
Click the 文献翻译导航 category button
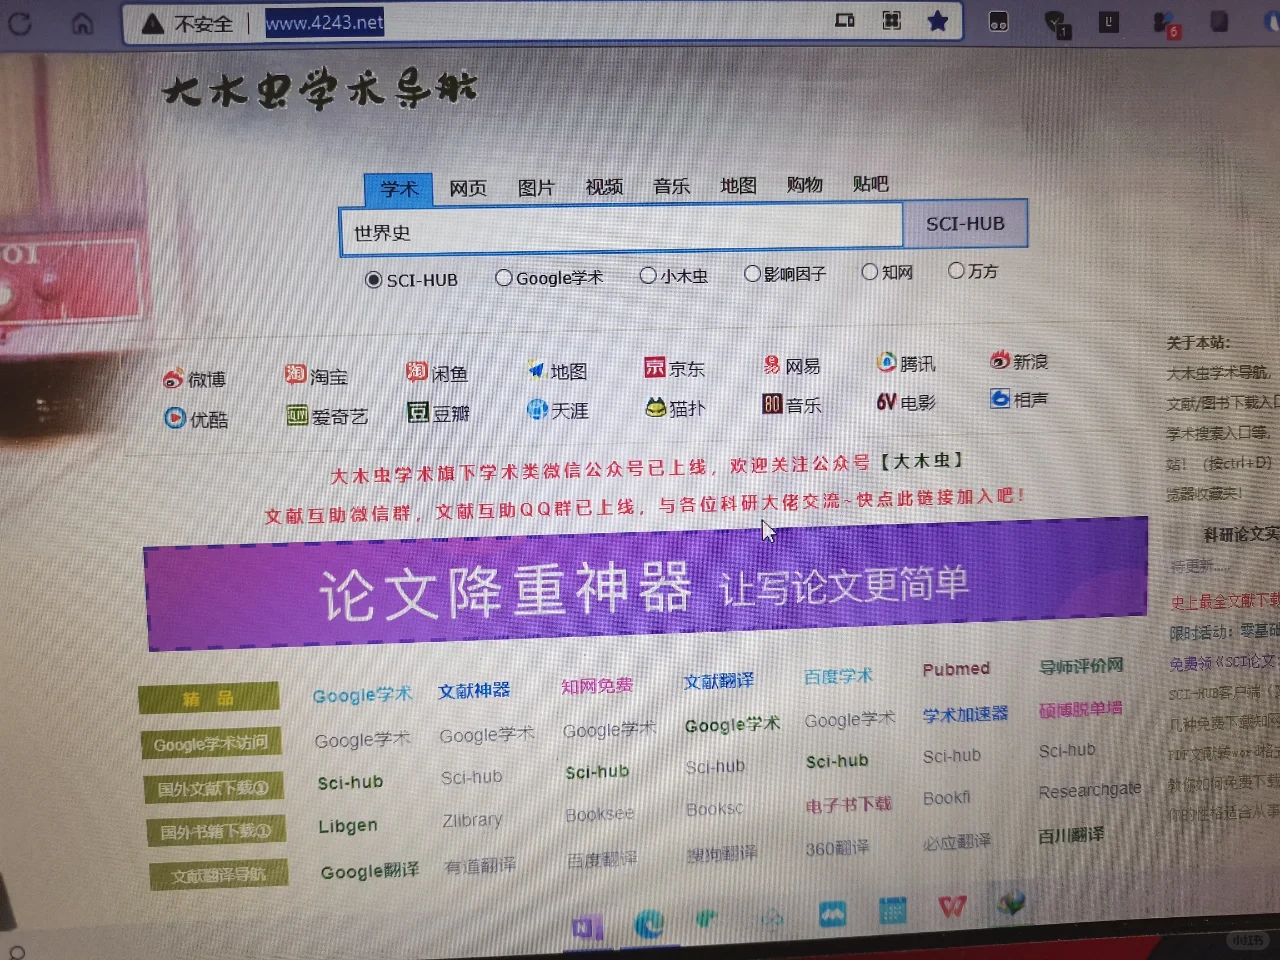218,875
